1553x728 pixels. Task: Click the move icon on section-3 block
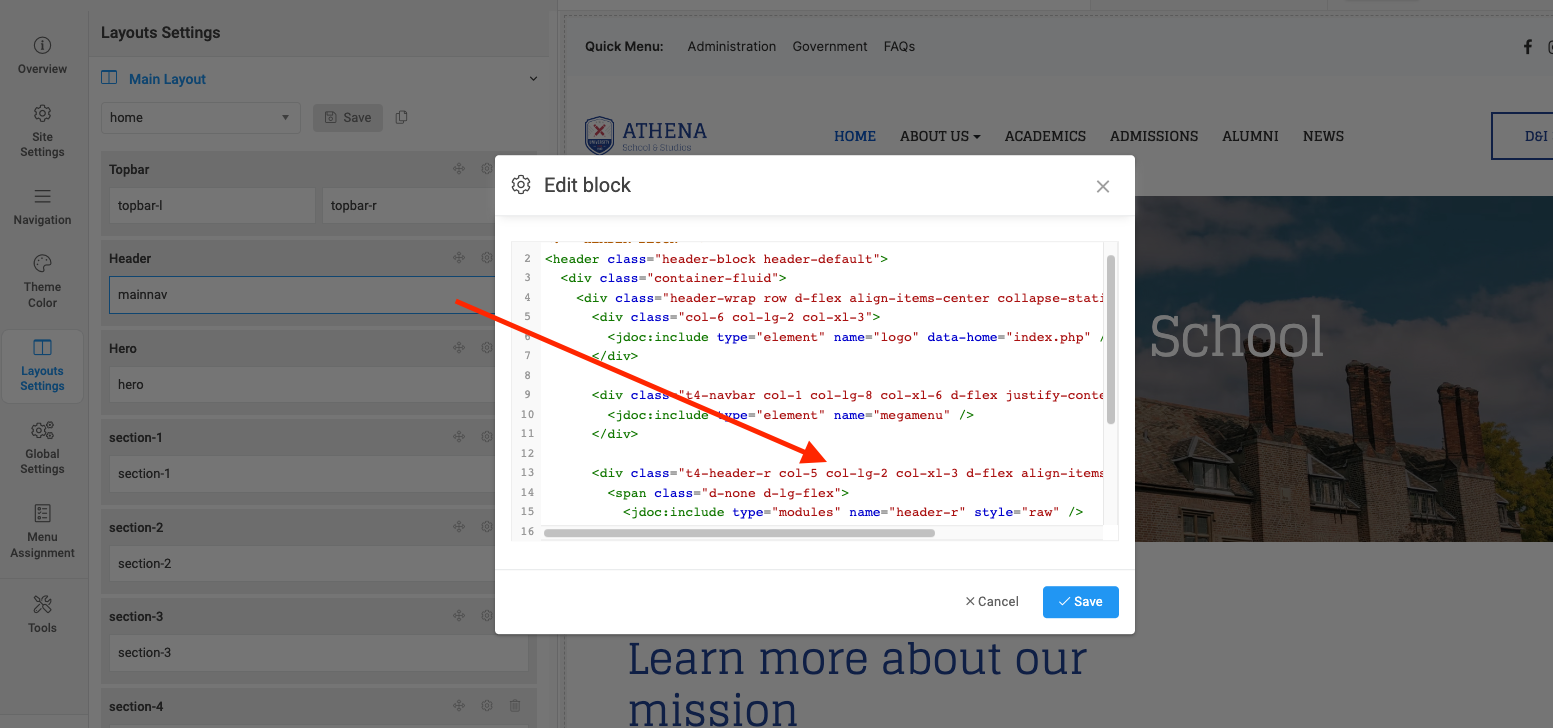tap(459, 616)
